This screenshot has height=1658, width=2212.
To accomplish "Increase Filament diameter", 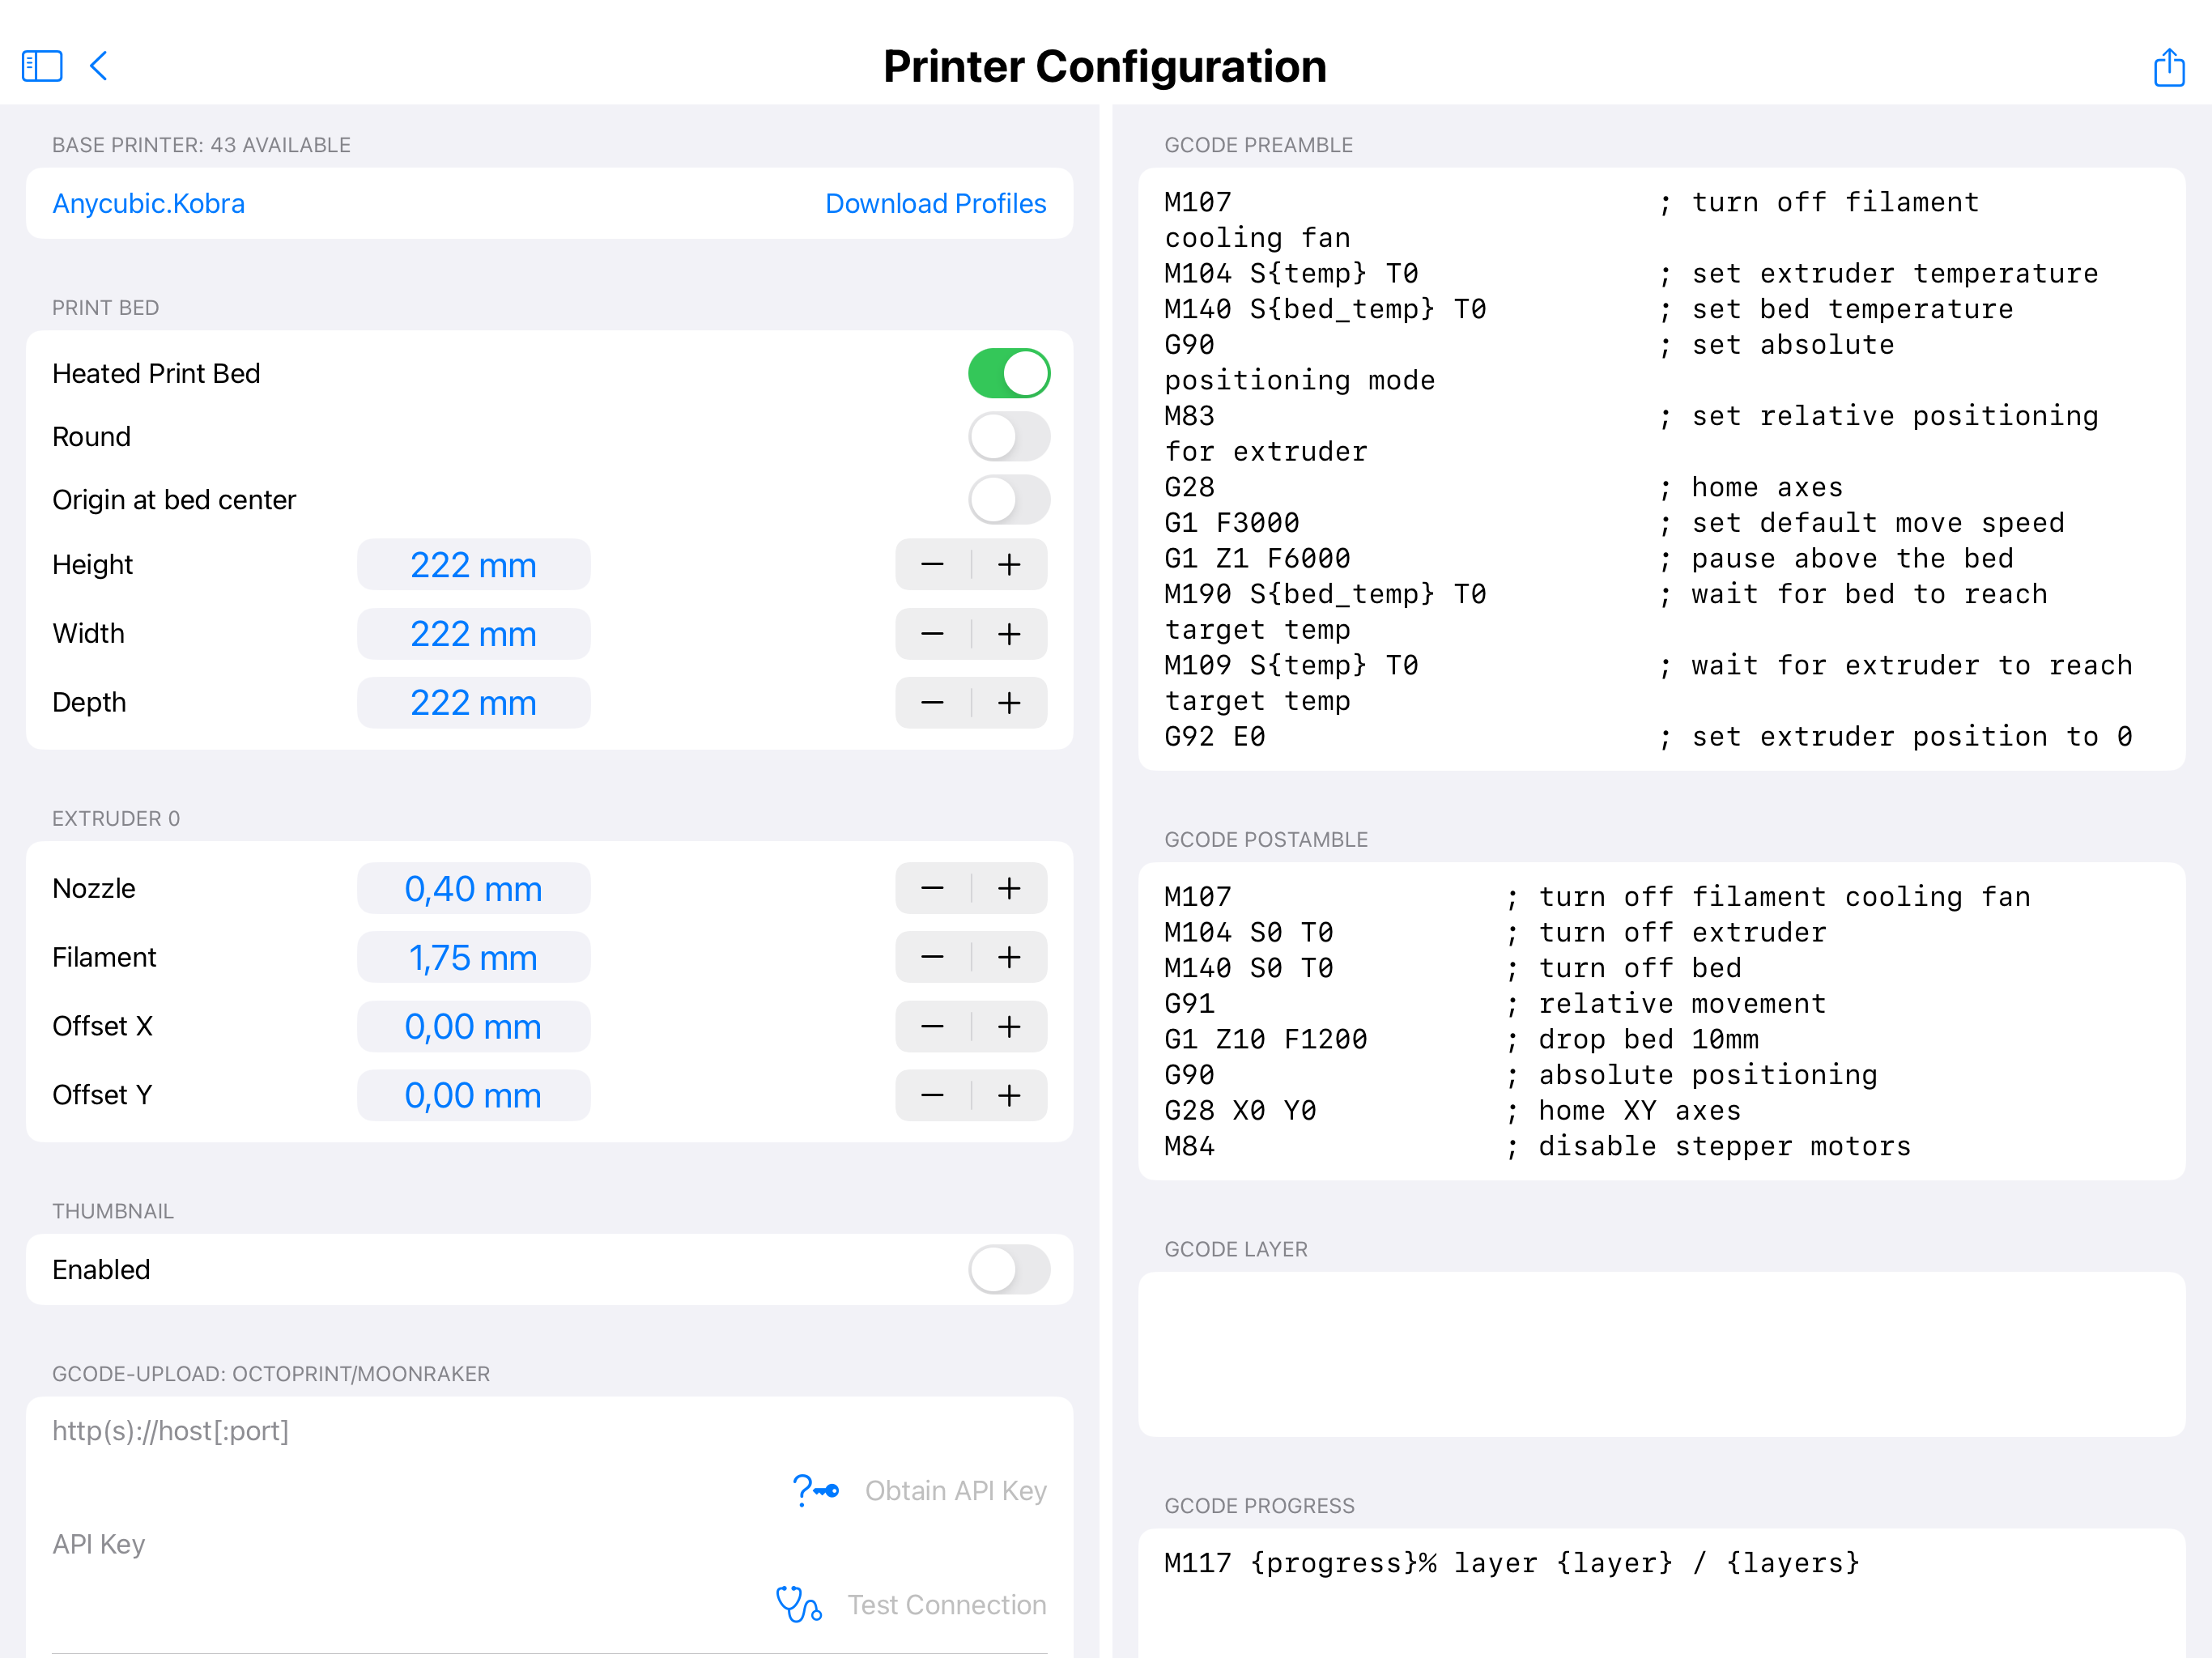I will pyautogui.click(x=1009, y=957).
